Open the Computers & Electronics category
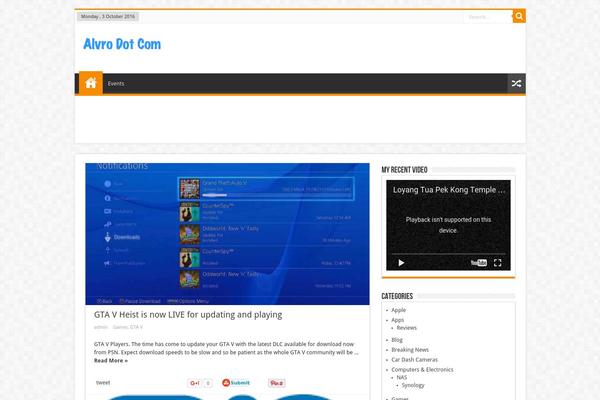 [422, 370]
